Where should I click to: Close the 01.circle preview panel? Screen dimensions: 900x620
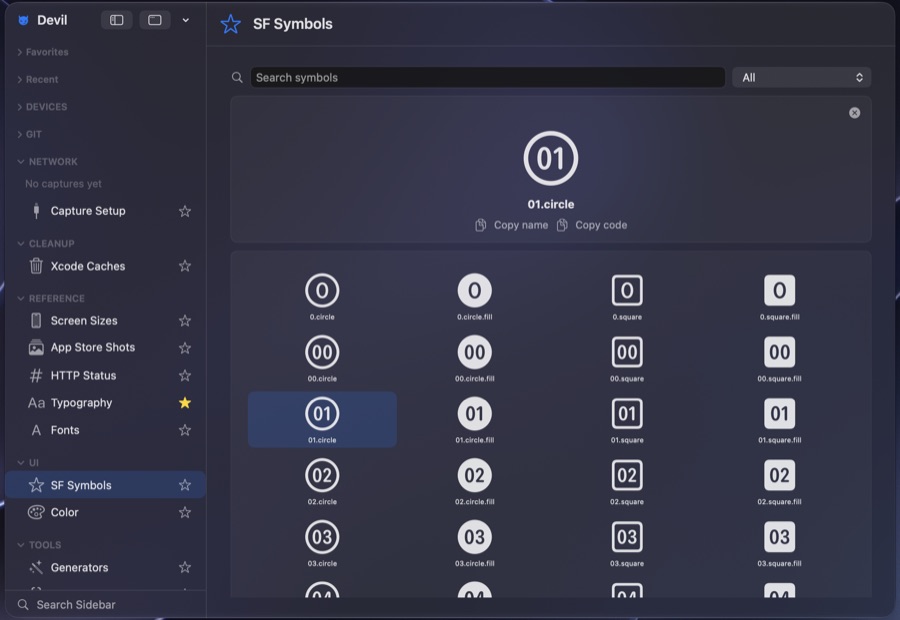tap(855, 113)
